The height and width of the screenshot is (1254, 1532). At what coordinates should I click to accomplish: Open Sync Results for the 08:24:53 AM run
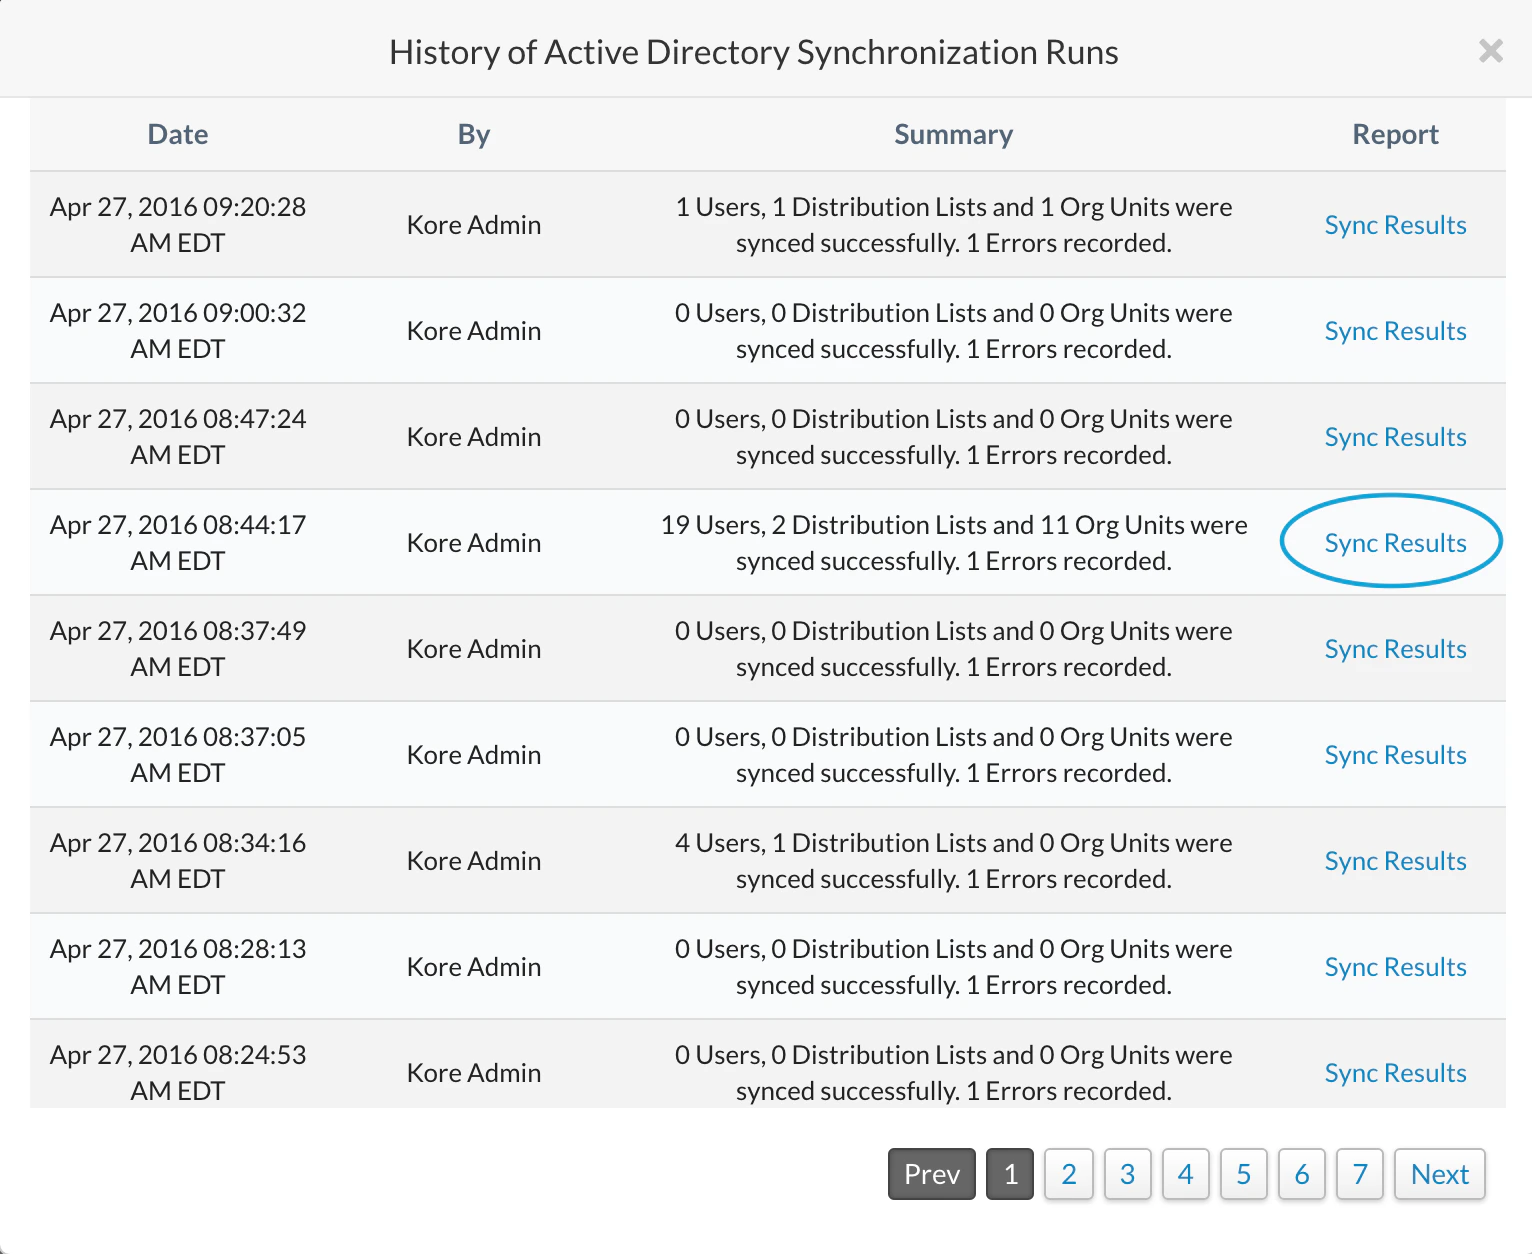[1395, 1072]
